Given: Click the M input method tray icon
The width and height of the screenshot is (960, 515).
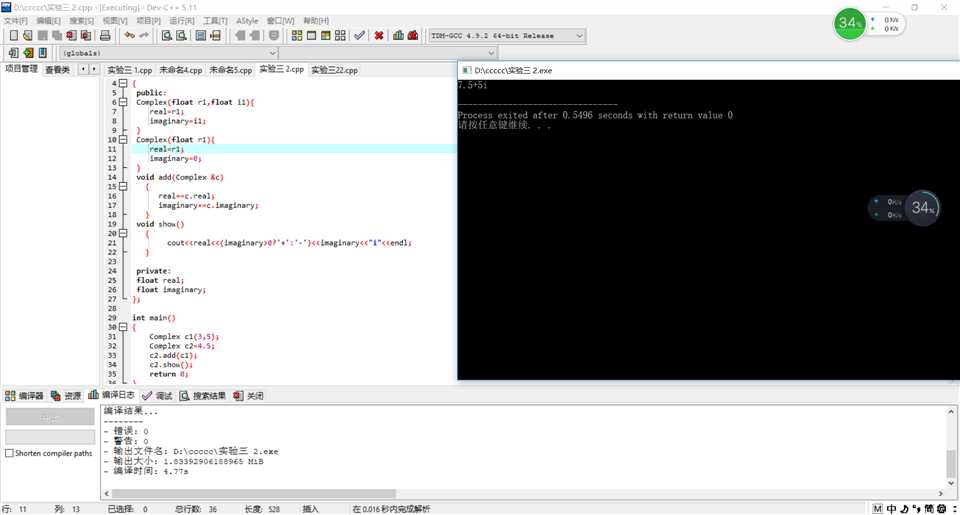Looking at the screenshot, I should 878,509.
